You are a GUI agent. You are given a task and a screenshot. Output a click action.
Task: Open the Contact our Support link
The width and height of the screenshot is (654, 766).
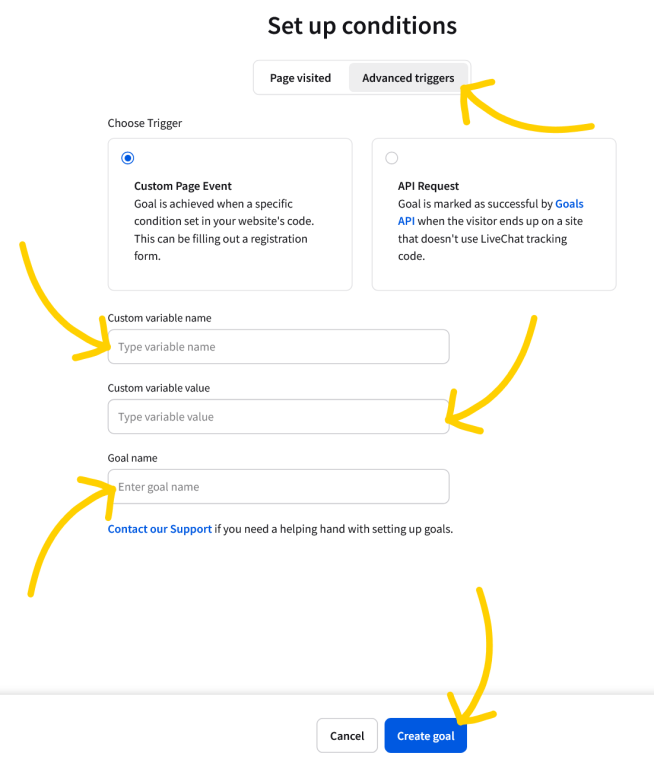tap(160, 529)
